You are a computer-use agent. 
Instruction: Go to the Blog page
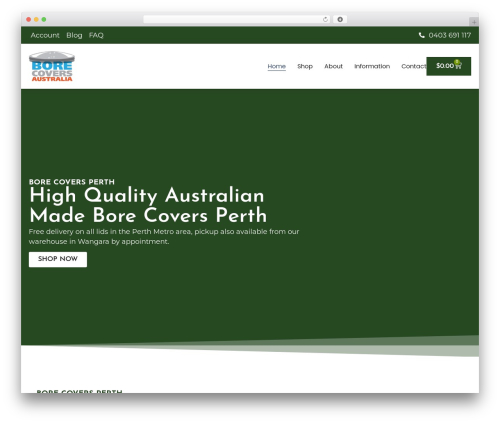click(x=74, y=35)
